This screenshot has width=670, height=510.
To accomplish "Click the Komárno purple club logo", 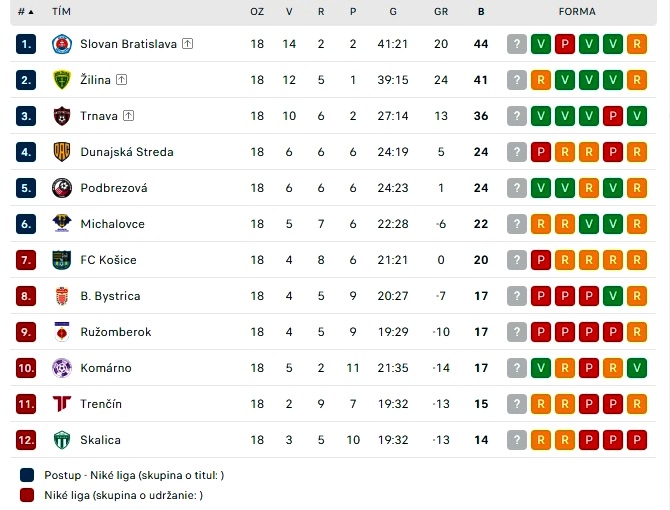I will (x=62, y=368).
